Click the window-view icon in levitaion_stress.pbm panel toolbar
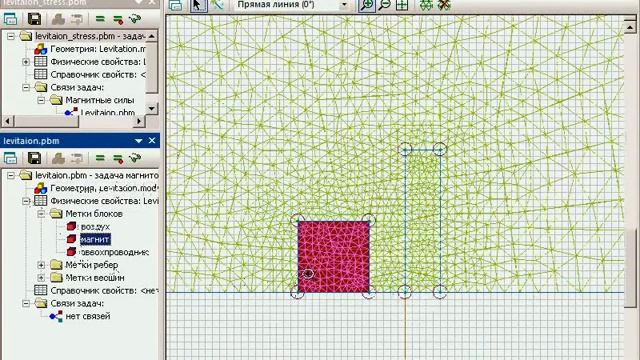The image size is (640, 360). tap(10, 19)
